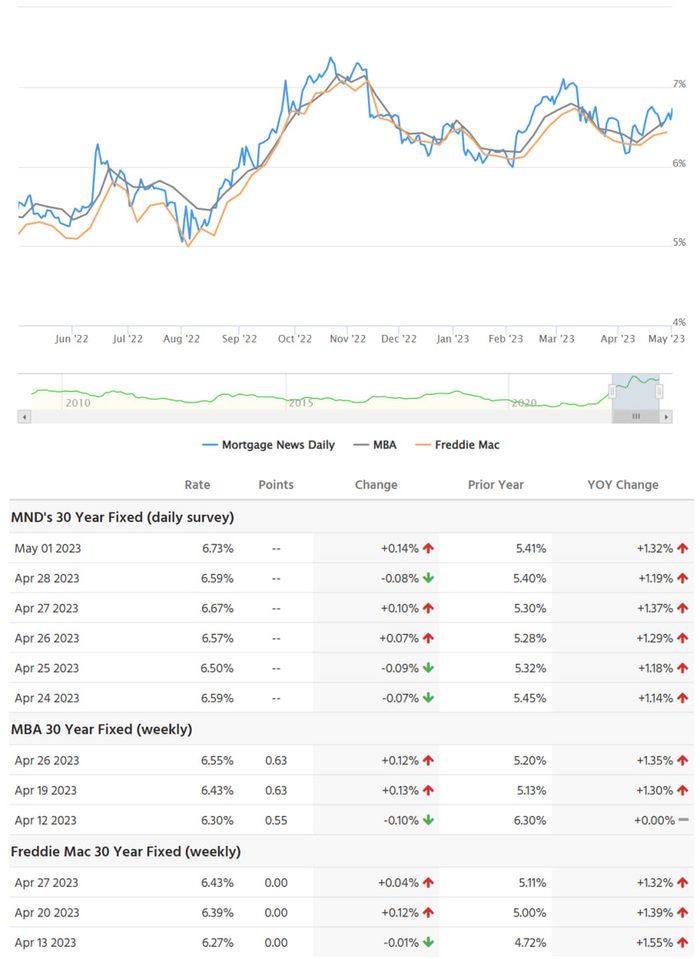
Task: Click Freddie Mac 30 Year Fixed section heading
Action: point(125,852)
